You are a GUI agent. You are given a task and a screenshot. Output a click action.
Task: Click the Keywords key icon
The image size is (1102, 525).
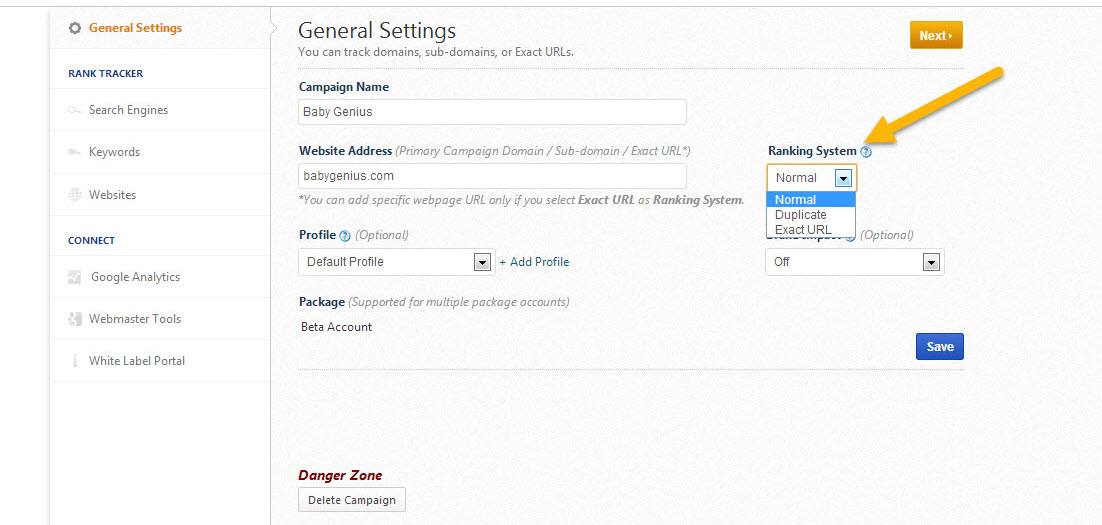click(x=74, y=152)
